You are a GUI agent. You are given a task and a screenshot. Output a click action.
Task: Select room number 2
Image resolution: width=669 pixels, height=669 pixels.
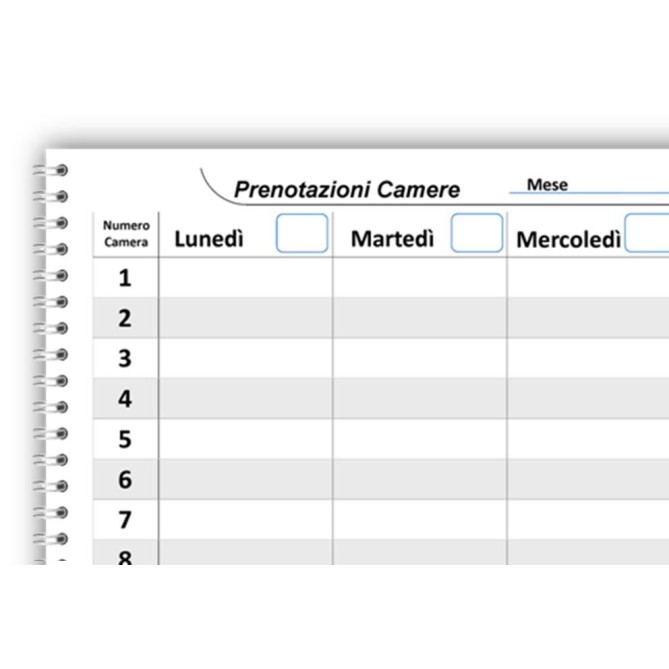pyautogui.click(x=125, y=318)
